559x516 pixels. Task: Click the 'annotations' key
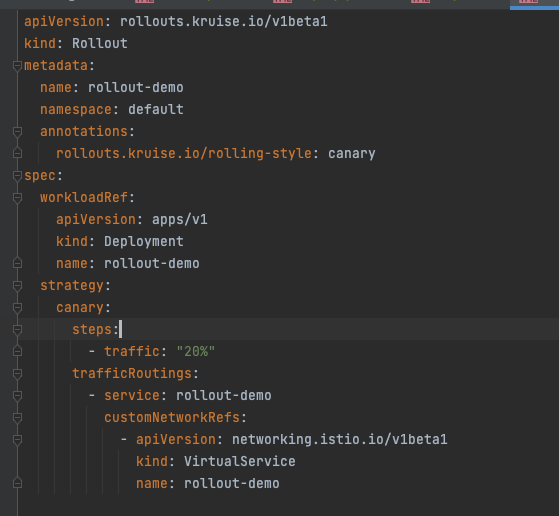pos(84,132)
